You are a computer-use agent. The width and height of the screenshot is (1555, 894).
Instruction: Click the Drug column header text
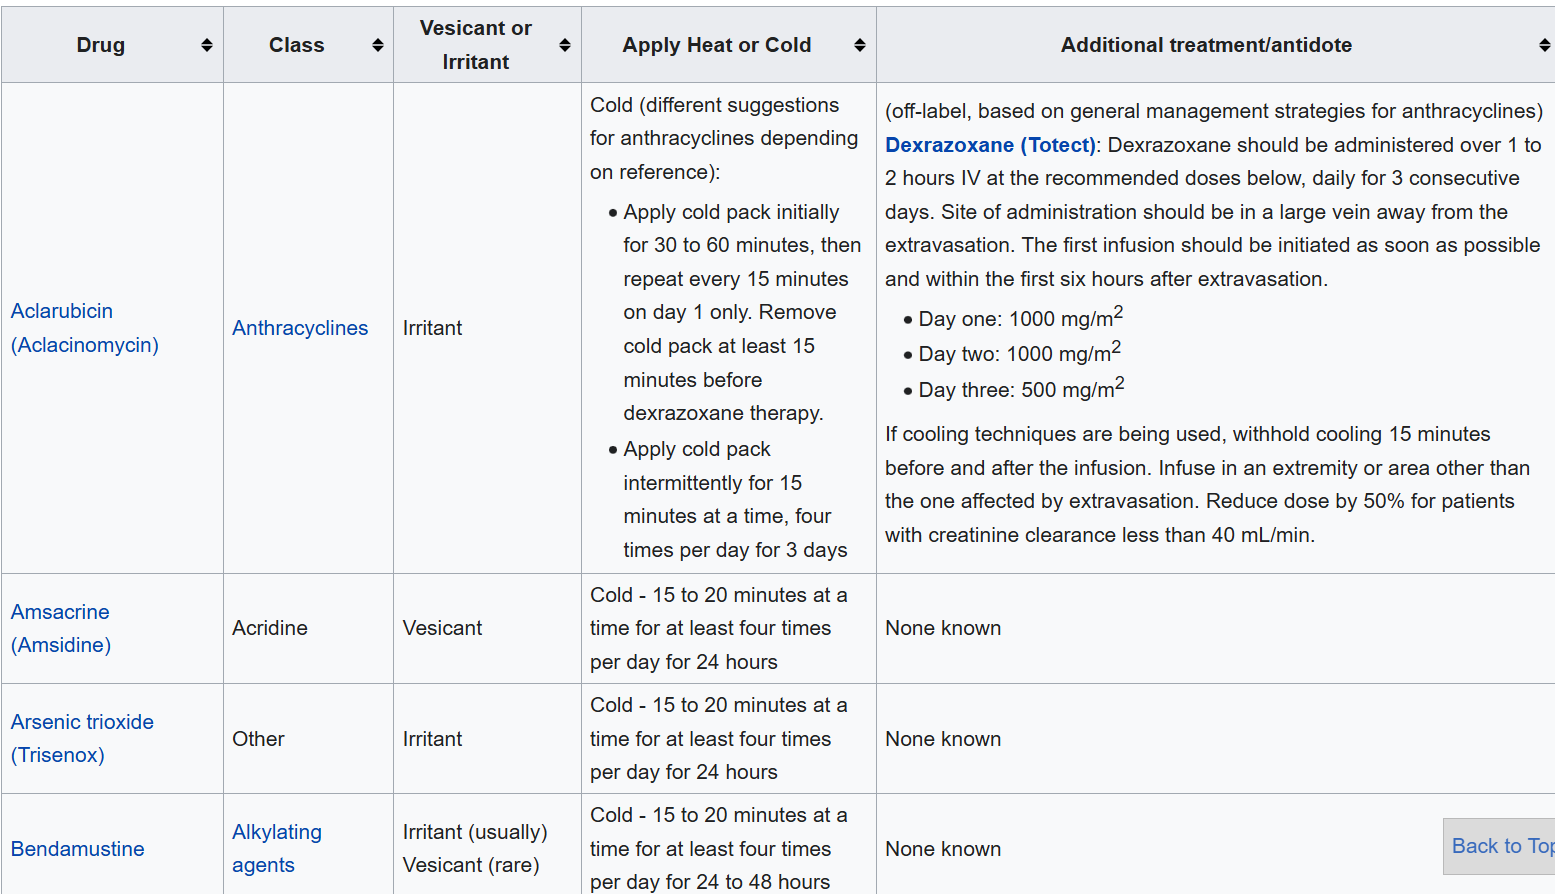(101, 45)
